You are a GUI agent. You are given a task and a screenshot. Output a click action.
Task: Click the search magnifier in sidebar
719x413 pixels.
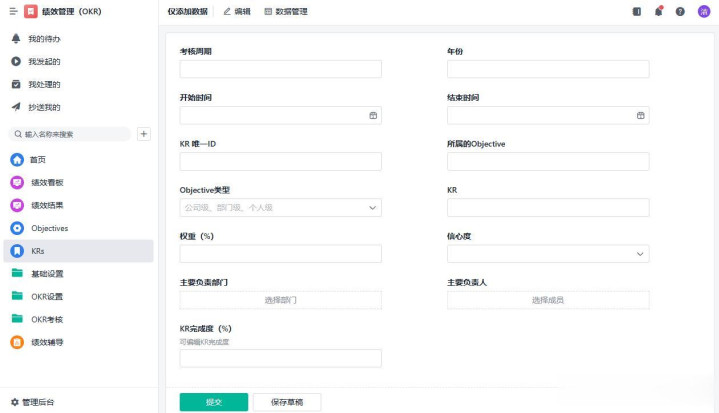tap(18, 134)
